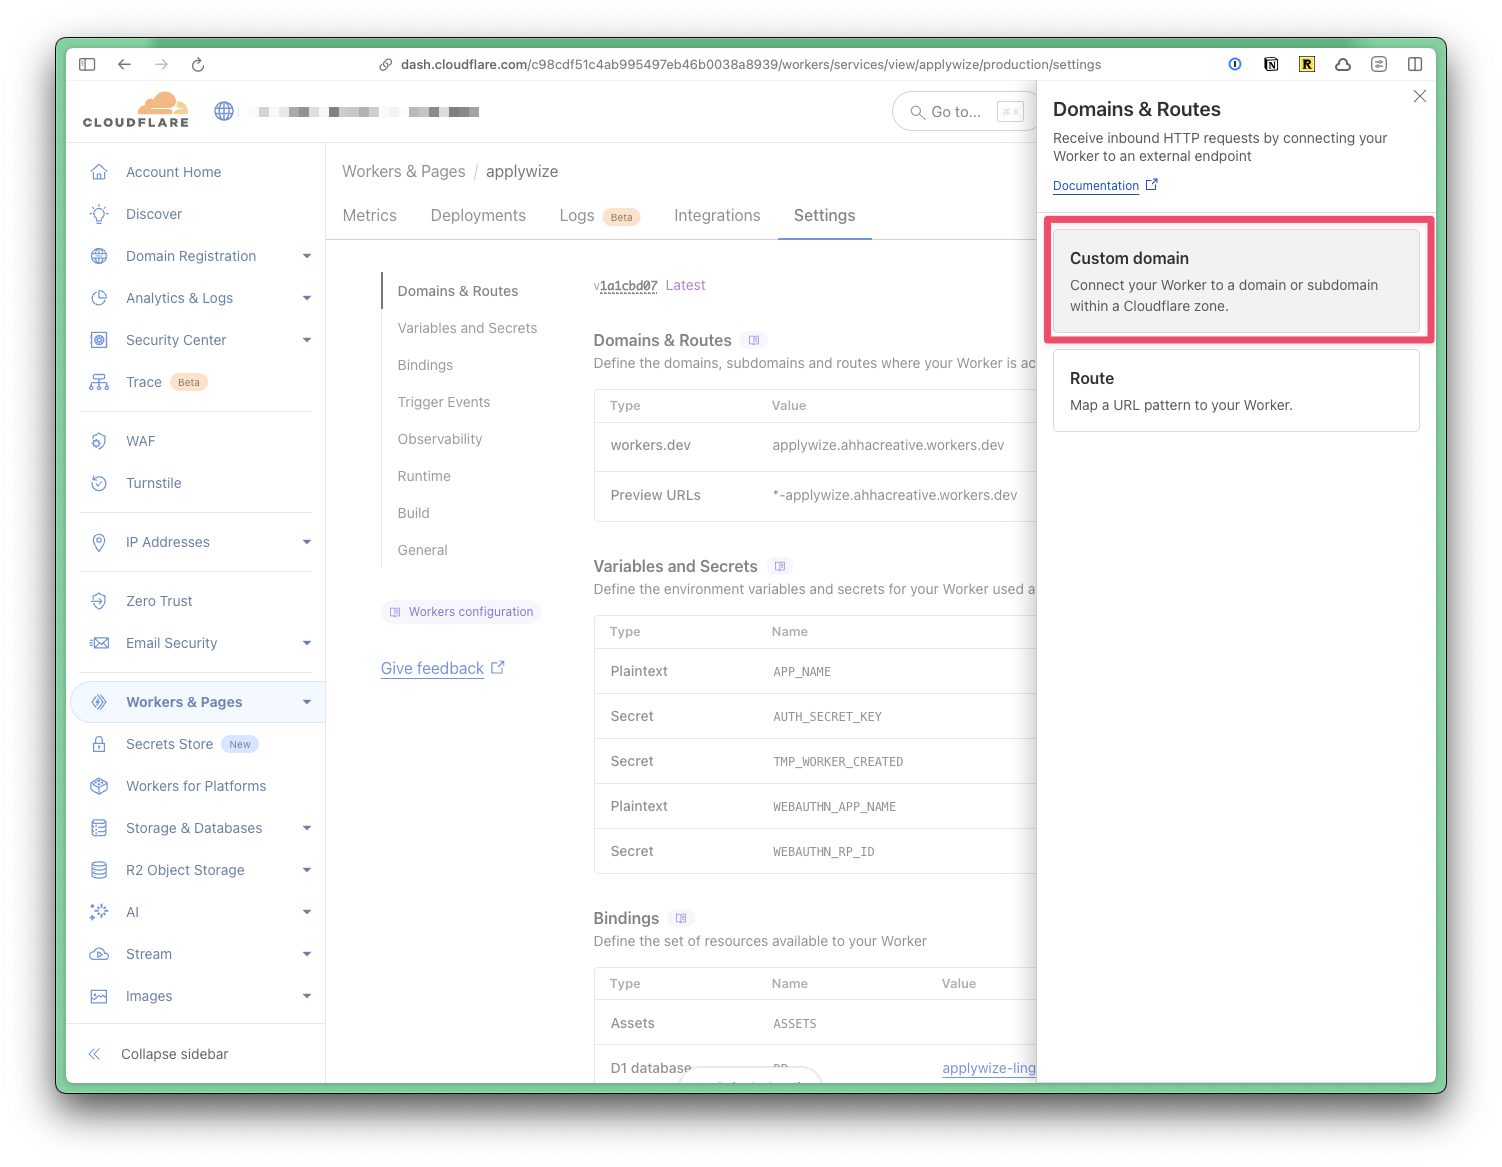The height and width of the screenshot is (1167, 1502).
Task: Close the Domains & Routes side panel
Action: point(1419,96)
